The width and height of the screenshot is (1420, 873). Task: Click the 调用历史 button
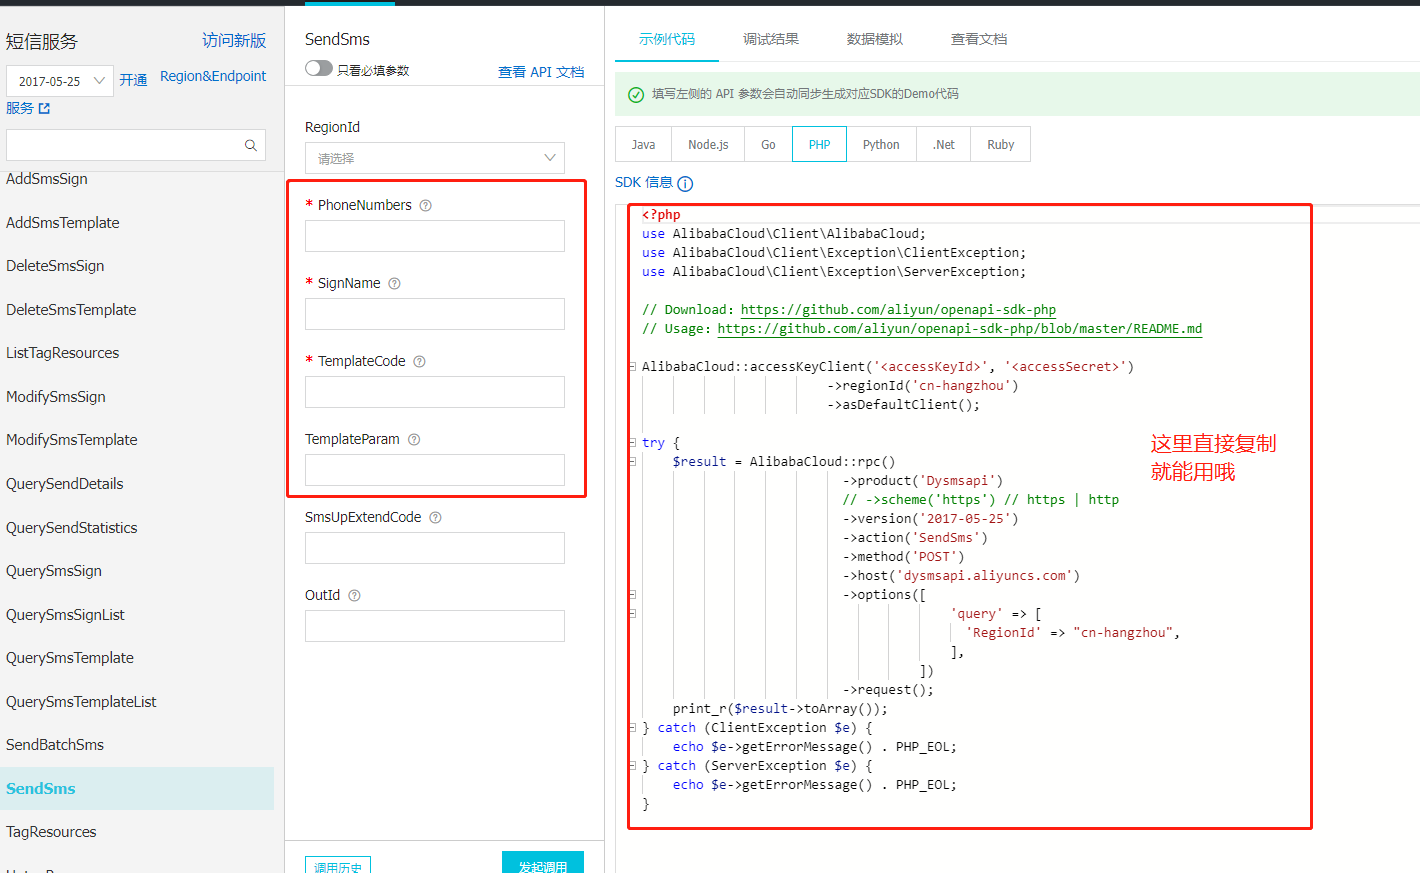(338, 867)
